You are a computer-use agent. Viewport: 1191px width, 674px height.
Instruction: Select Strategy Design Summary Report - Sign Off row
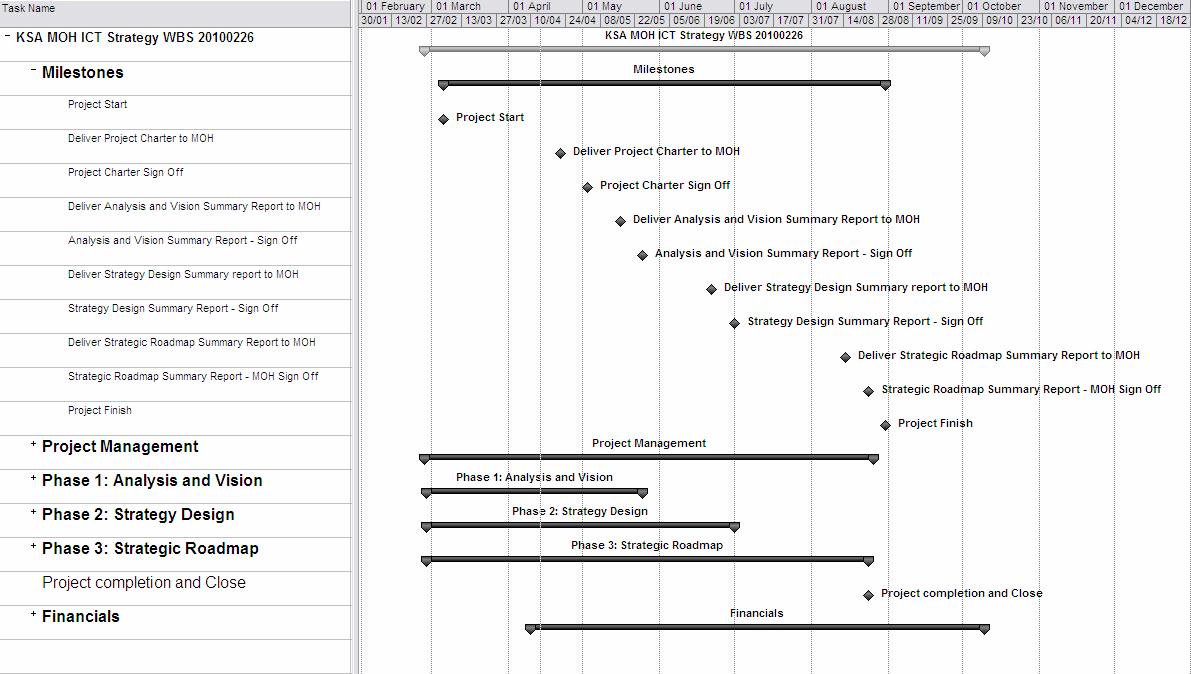(x=175, y=317)
